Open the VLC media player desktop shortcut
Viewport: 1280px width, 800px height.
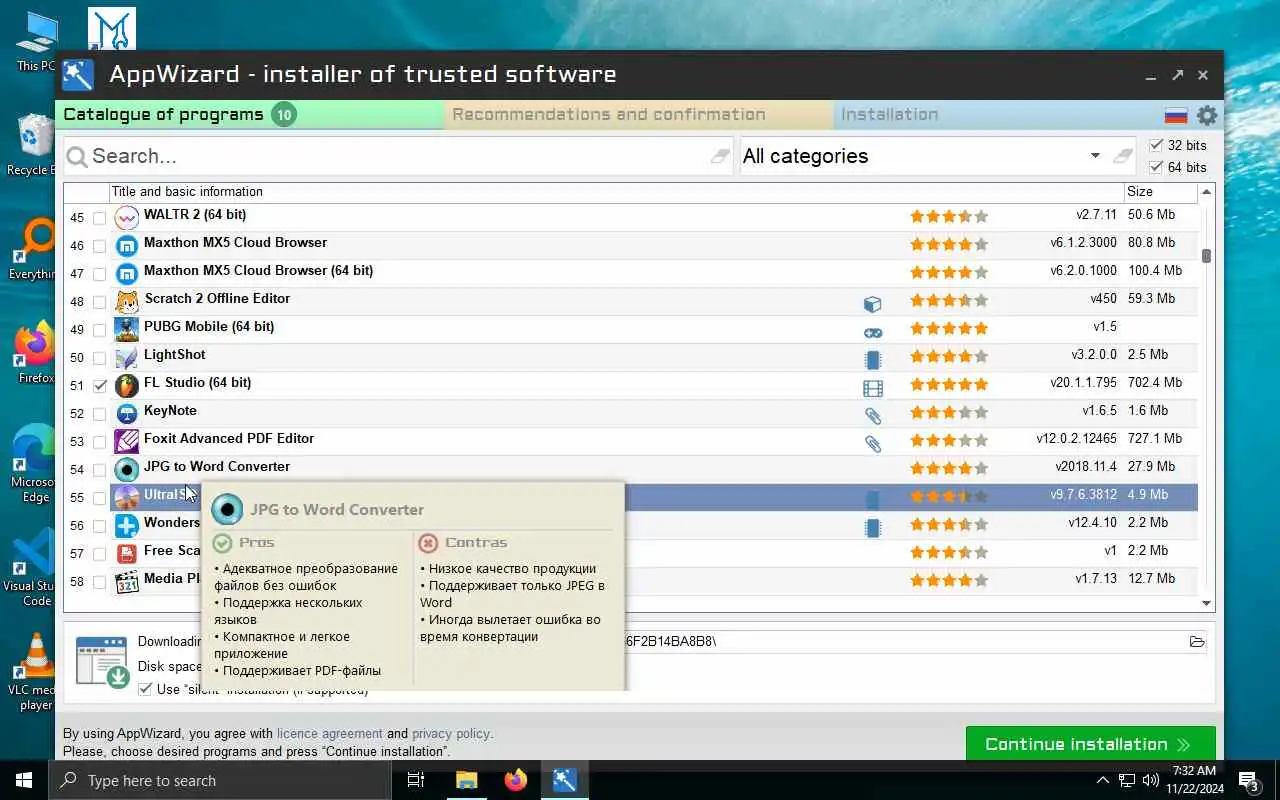pos(37,670)
